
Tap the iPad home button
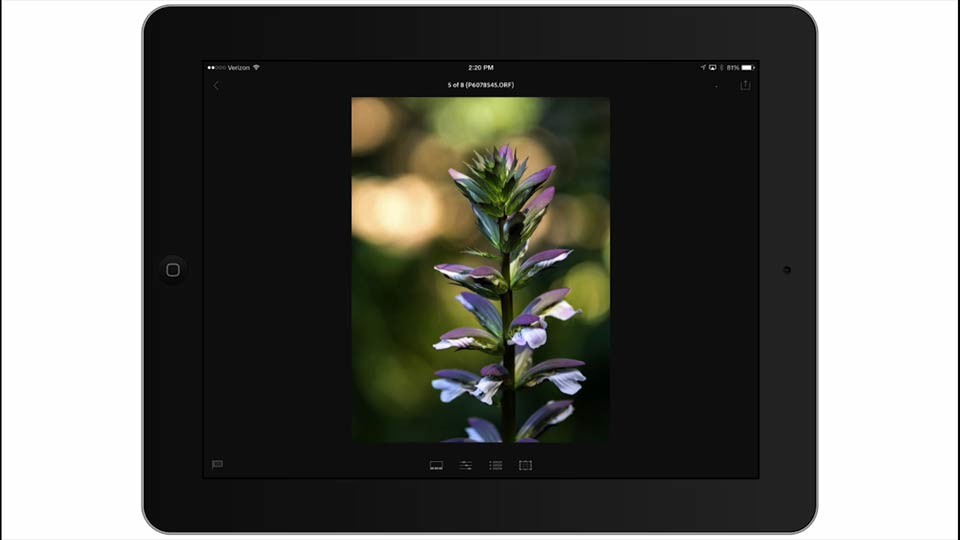(x=173, y=270)
